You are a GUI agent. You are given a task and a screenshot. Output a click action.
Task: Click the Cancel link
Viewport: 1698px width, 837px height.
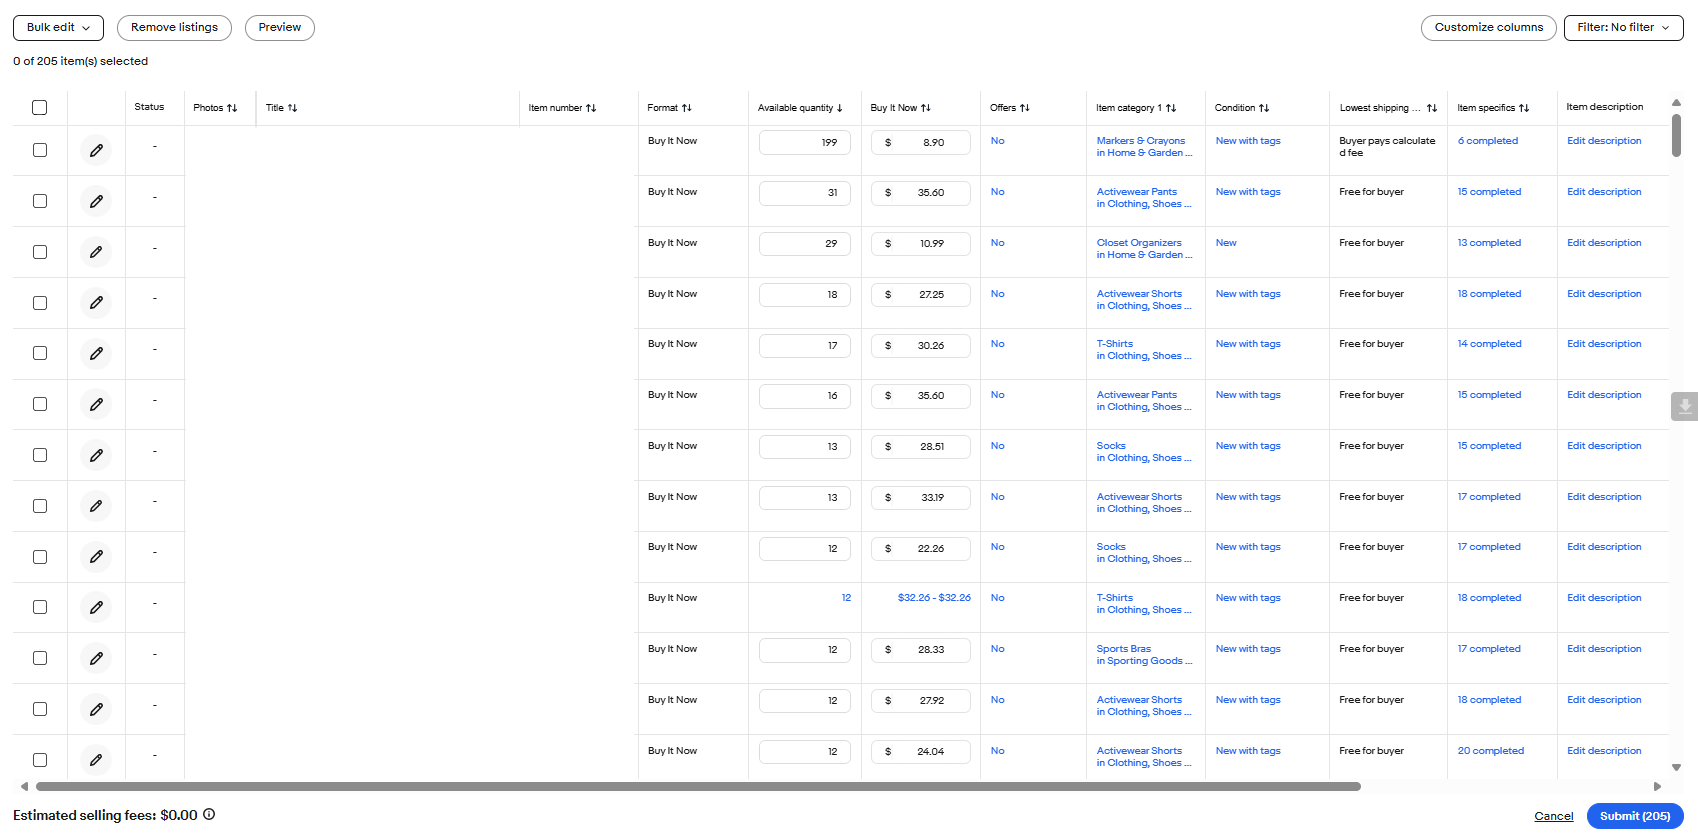[x=1553, y=816]
